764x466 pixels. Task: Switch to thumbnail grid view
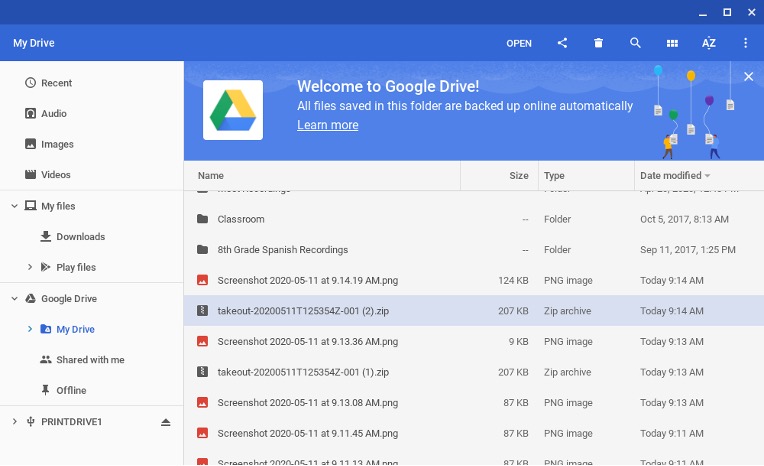point(672,43)
